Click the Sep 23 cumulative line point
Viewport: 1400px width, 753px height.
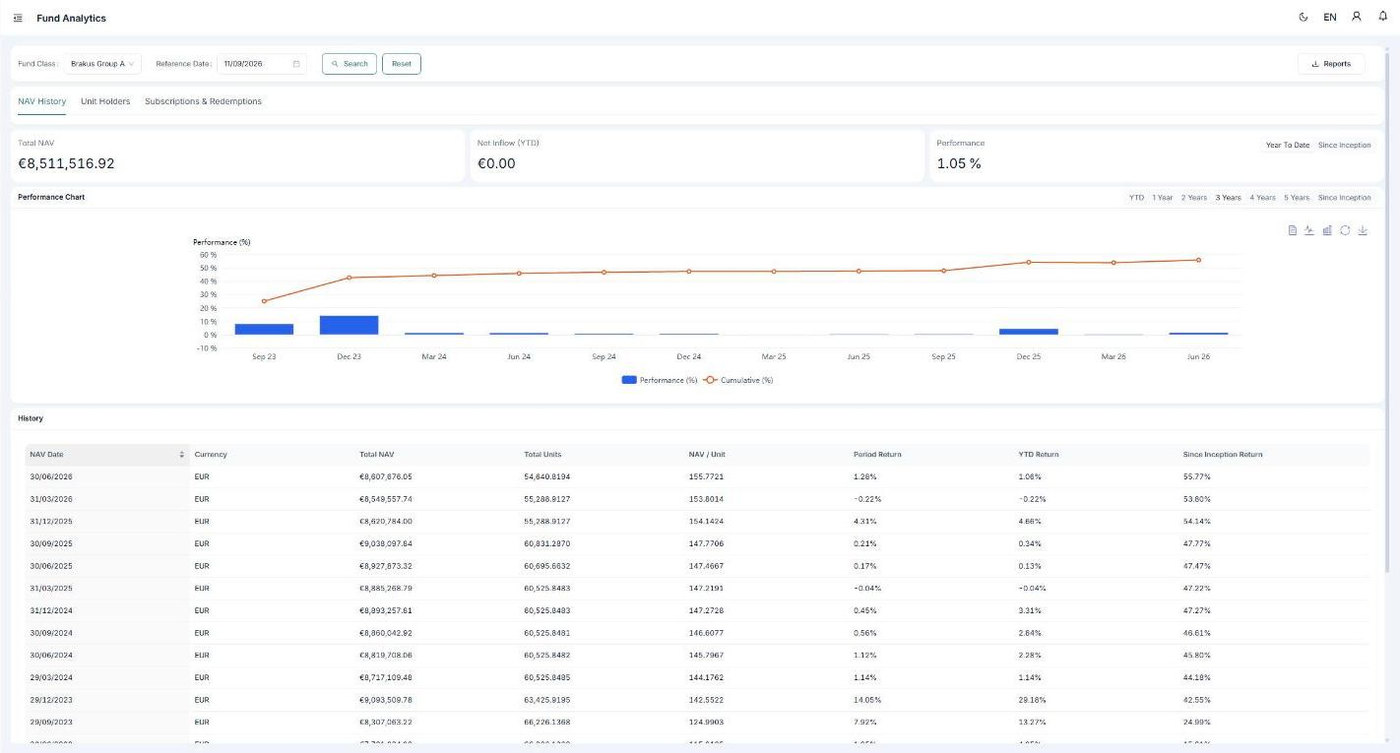264,301
